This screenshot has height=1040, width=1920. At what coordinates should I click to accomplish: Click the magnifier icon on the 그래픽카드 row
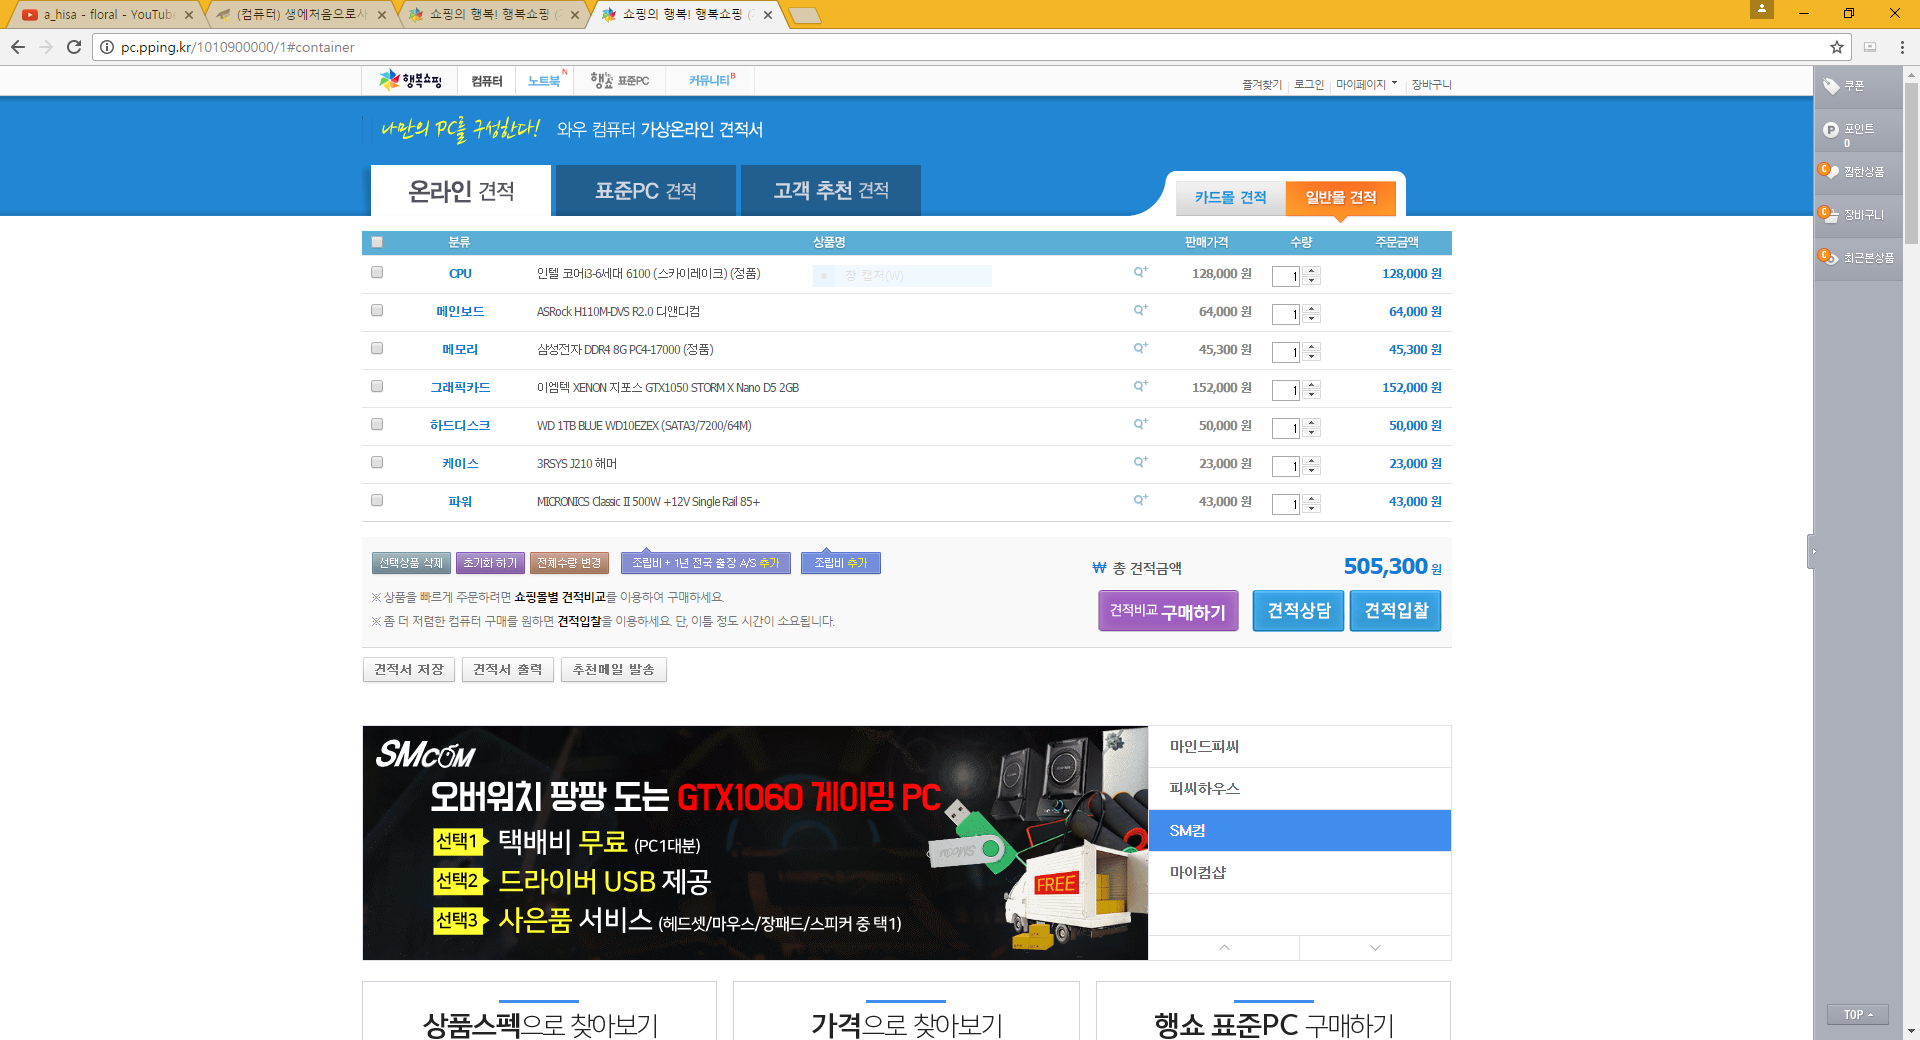pyautogui.click(x=1140, y=386)
